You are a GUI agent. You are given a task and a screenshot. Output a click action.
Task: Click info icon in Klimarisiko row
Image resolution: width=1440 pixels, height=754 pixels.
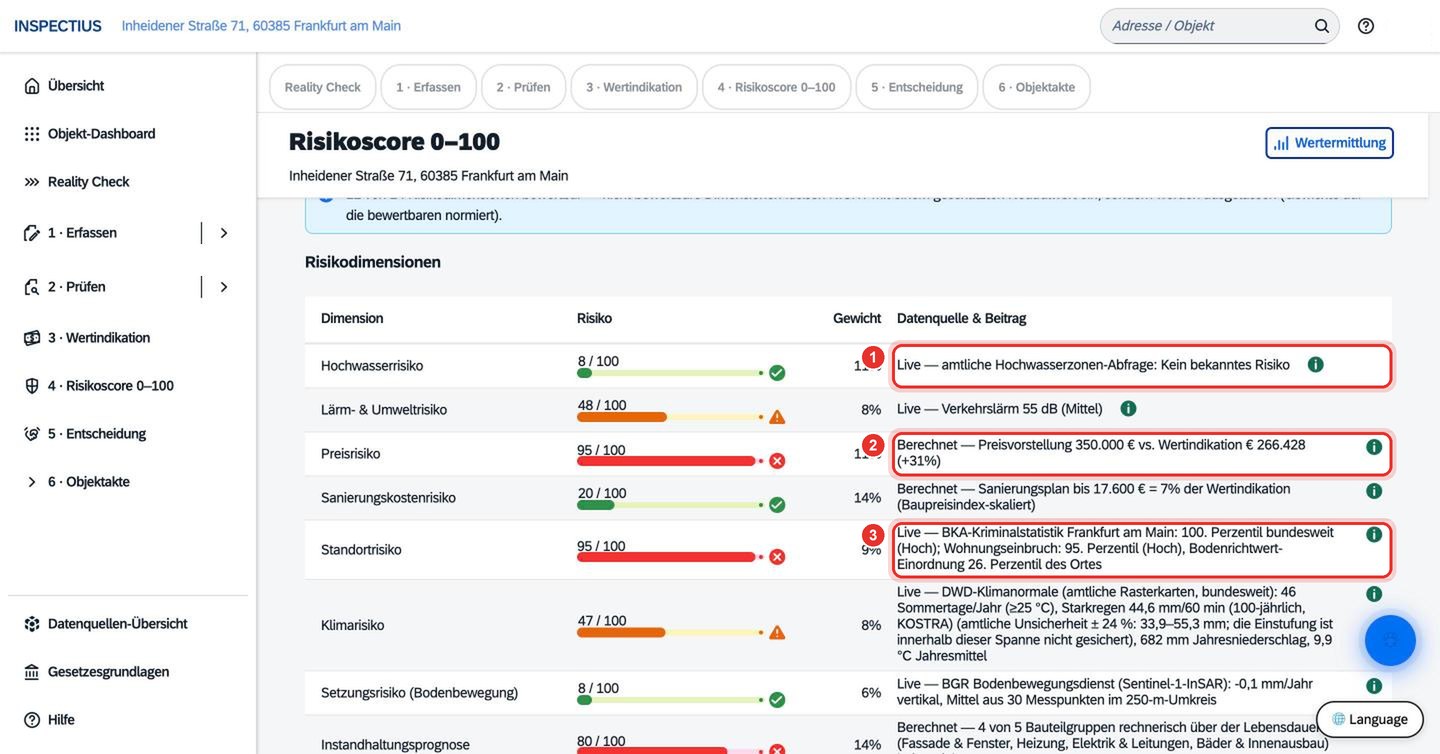(1374, 594)
